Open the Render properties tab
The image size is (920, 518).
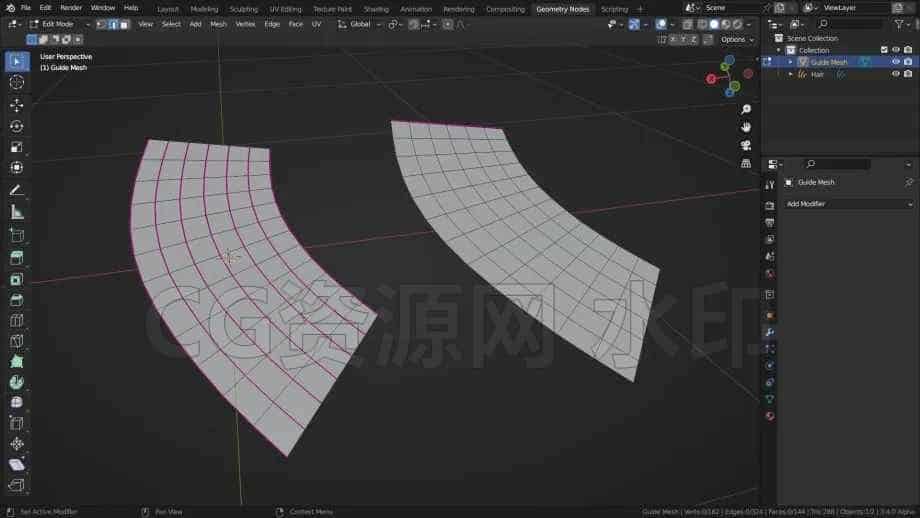(x=770, y=206)
